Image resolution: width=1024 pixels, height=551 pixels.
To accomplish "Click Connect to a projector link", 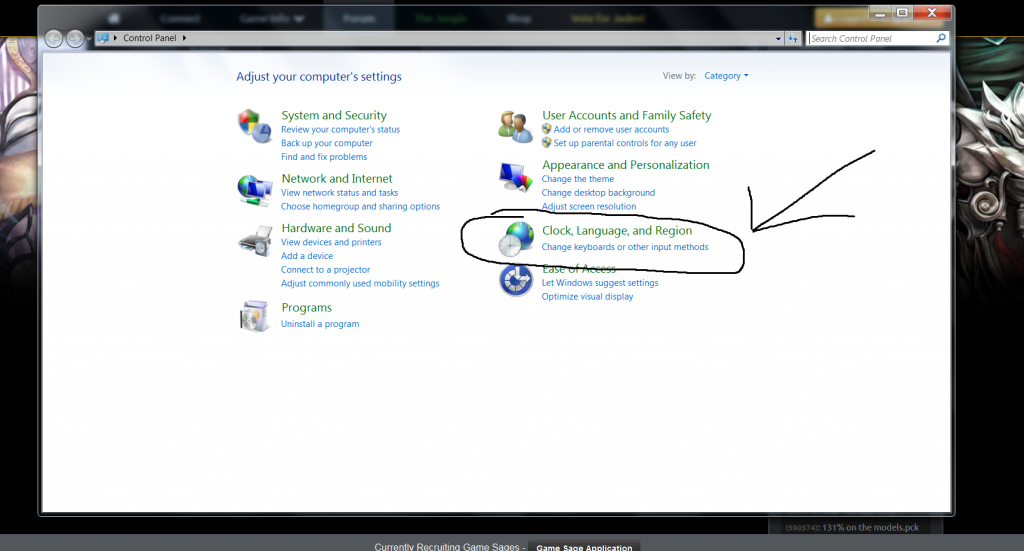I will click(x=325, y=270).
